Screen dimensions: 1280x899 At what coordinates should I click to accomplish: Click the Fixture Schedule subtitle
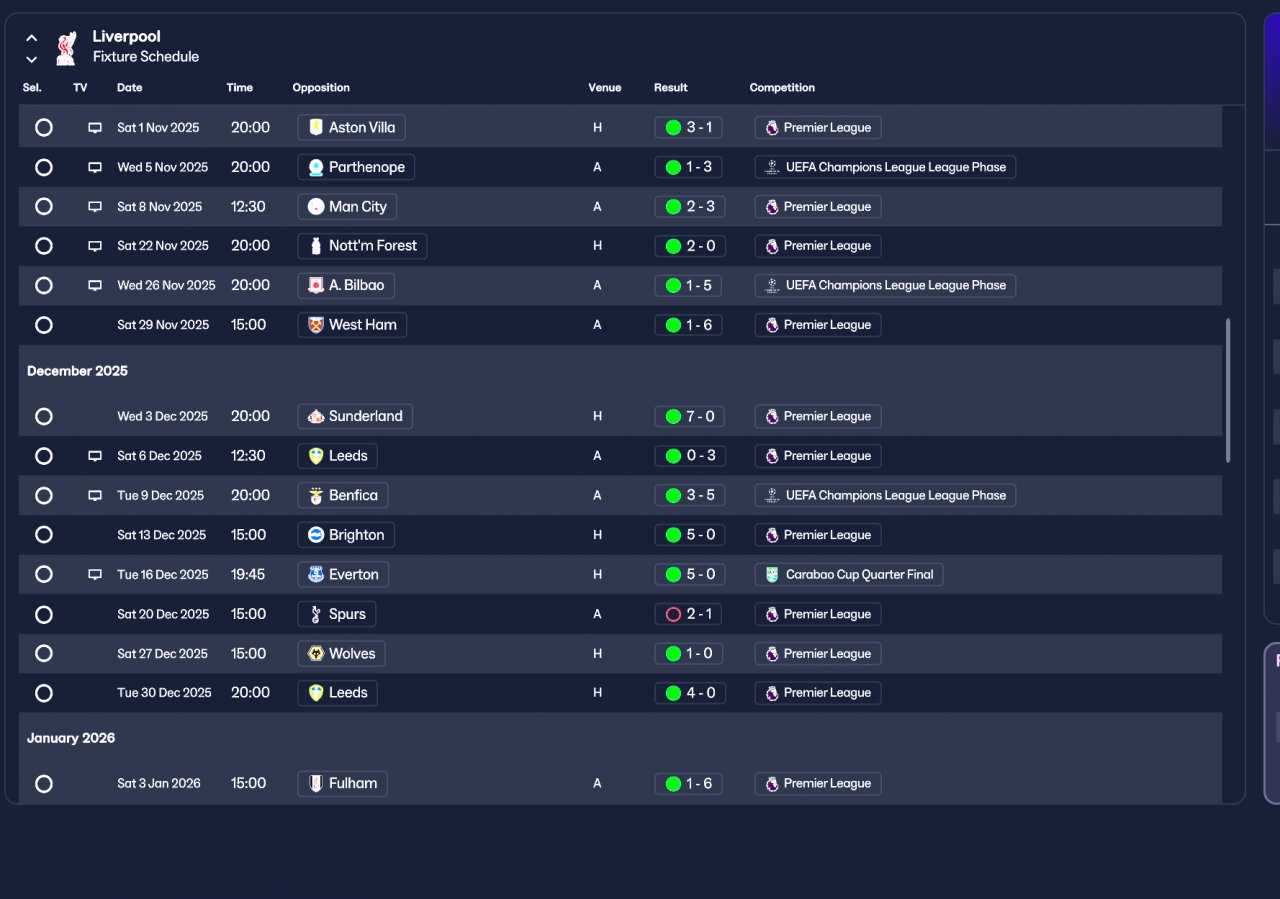[146, 57]
